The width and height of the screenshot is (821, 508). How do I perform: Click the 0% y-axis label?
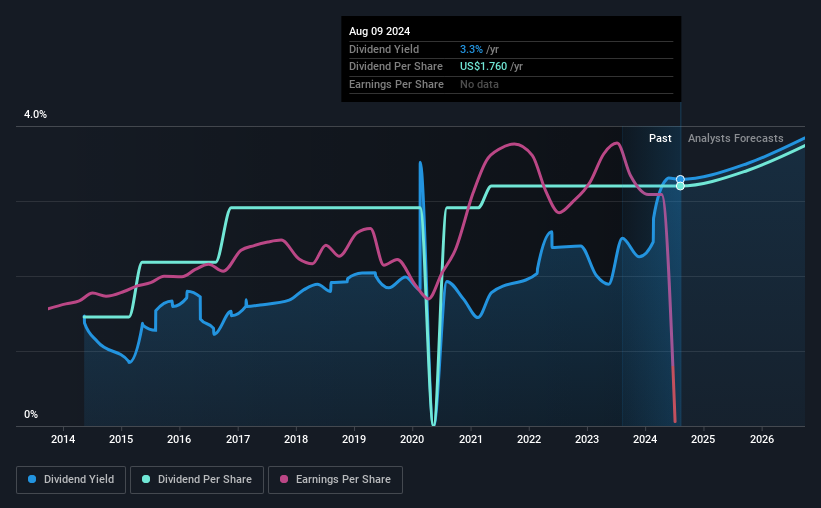[31, 414]
